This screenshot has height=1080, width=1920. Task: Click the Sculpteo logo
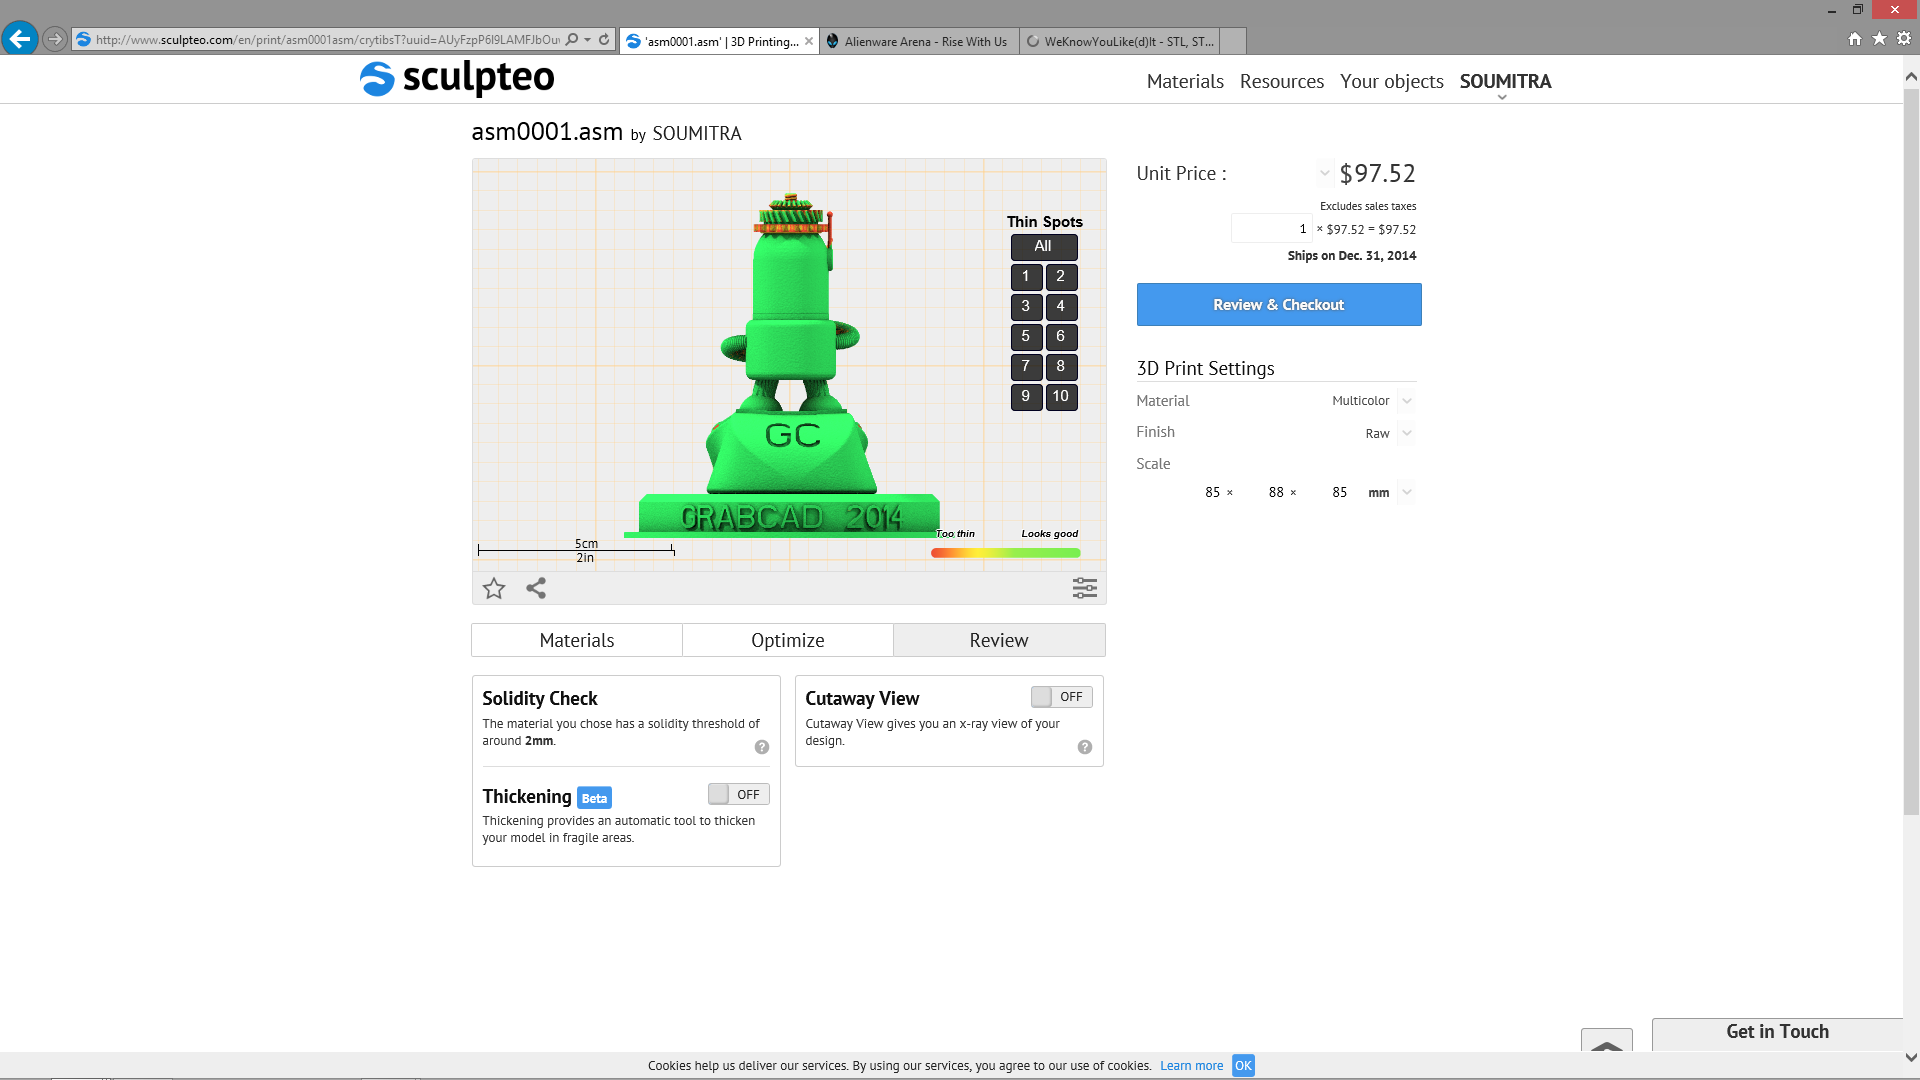[457, 78]
